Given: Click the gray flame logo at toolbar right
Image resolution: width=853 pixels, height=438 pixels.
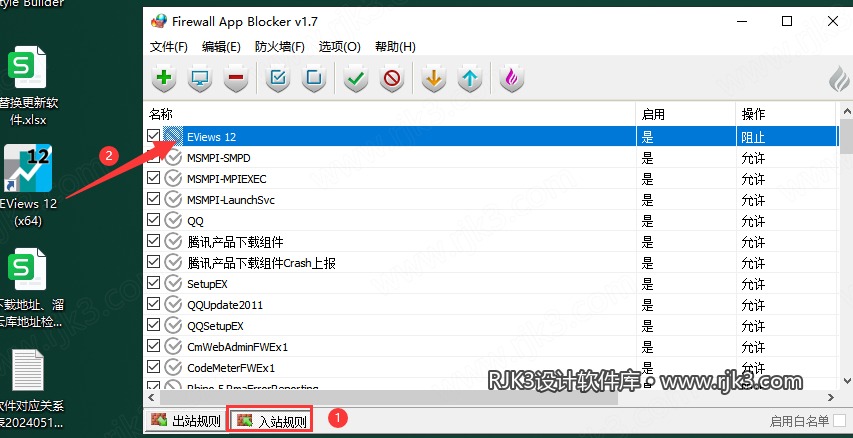Looking at the screenshot, I should (839, 79).
